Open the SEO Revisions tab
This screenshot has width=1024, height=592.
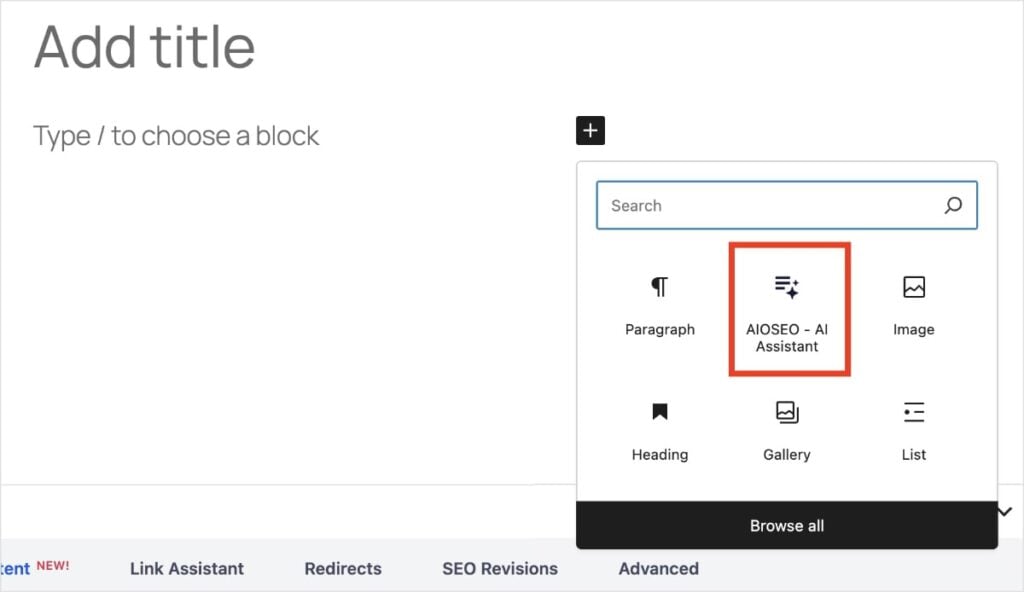pos(500,568)
